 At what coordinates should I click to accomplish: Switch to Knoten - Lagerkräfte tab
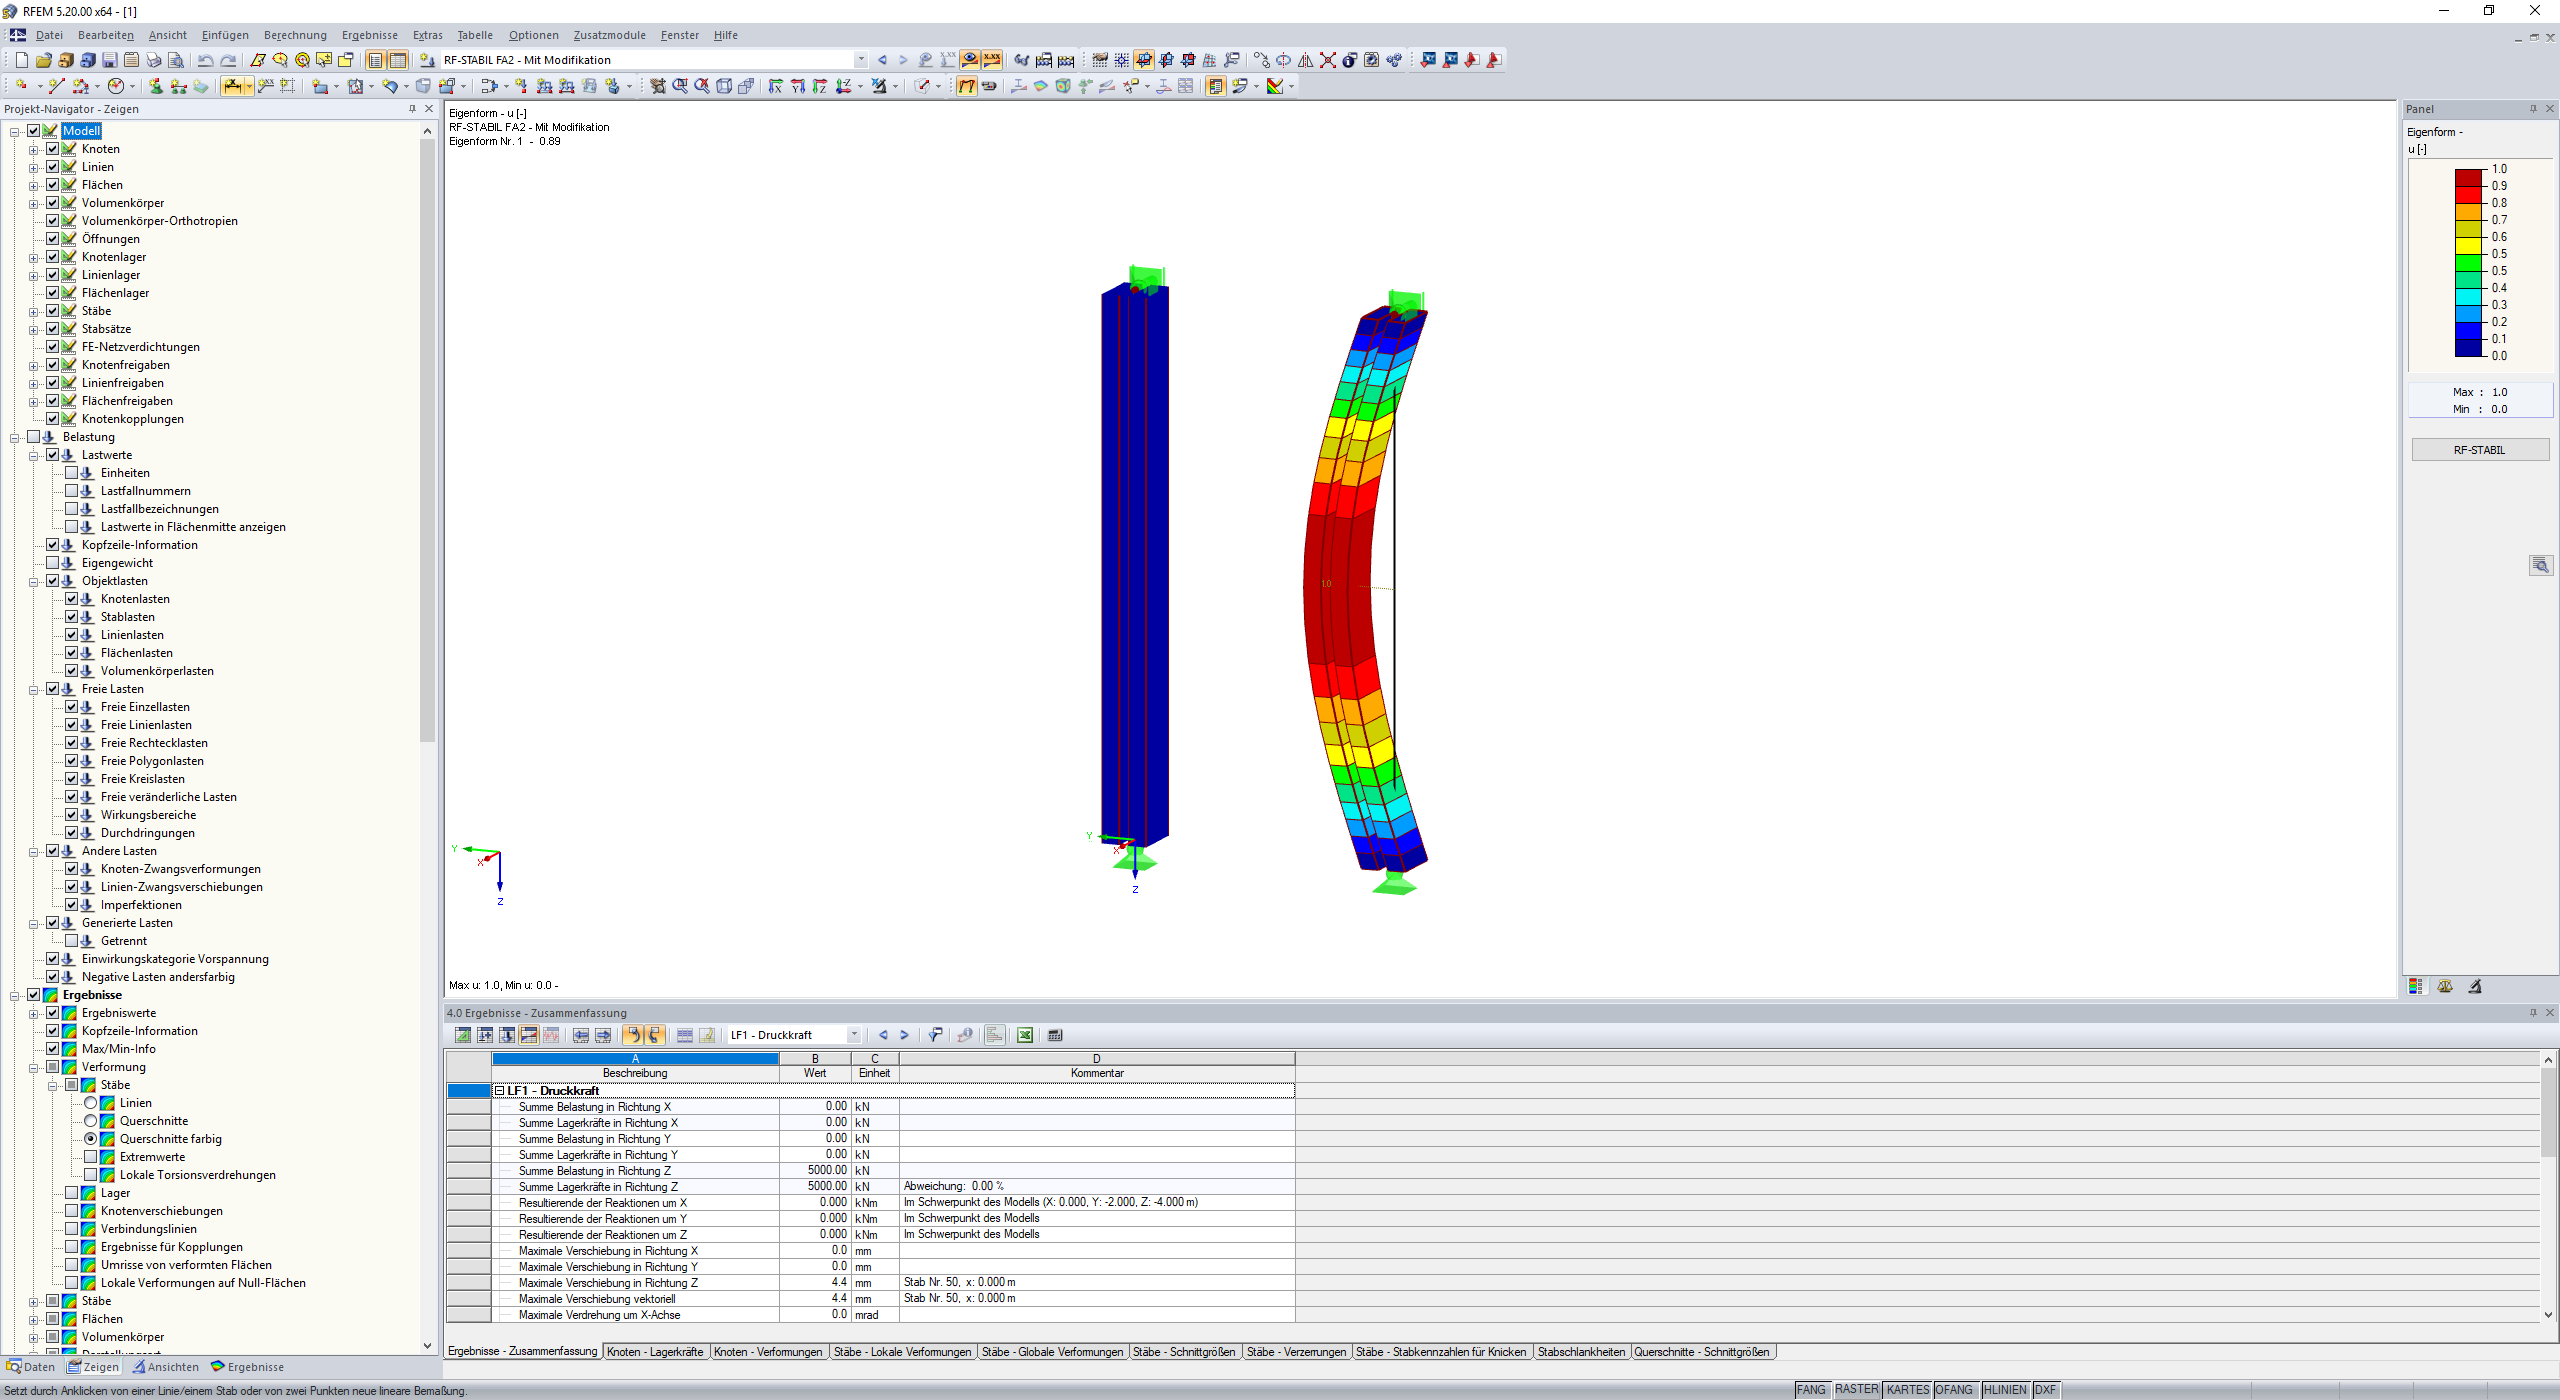[x=655, y=1352]
